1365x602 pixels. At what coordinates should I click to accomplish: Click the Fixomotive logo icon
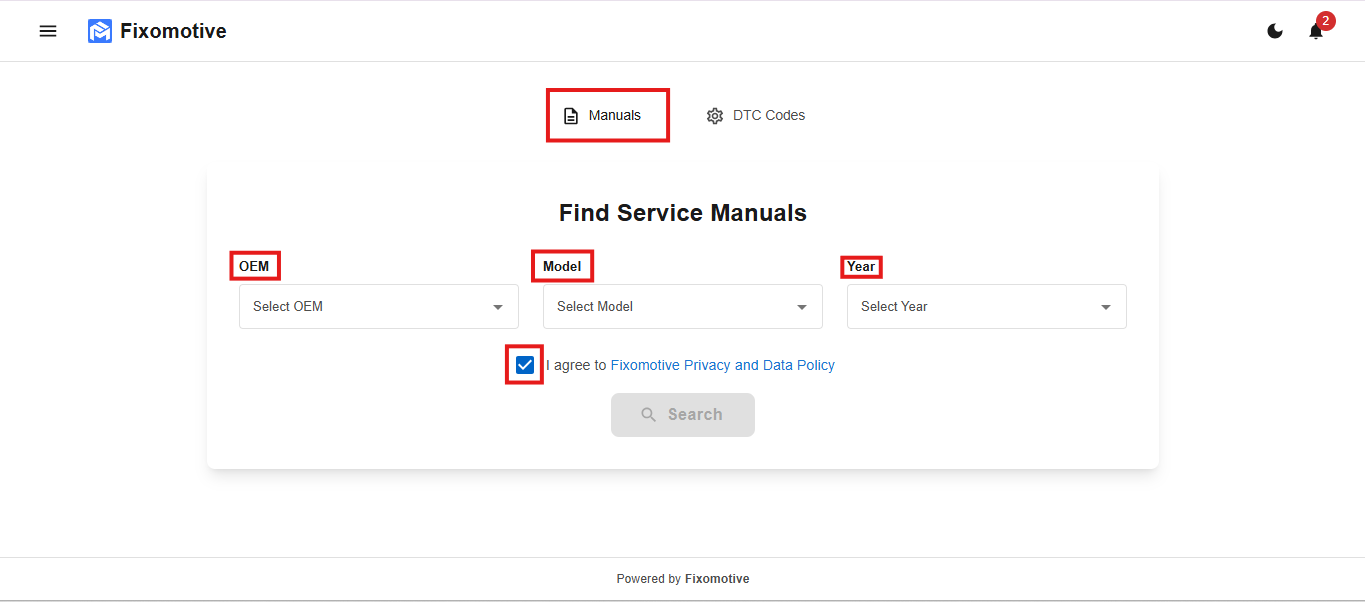tap(100, 31)
